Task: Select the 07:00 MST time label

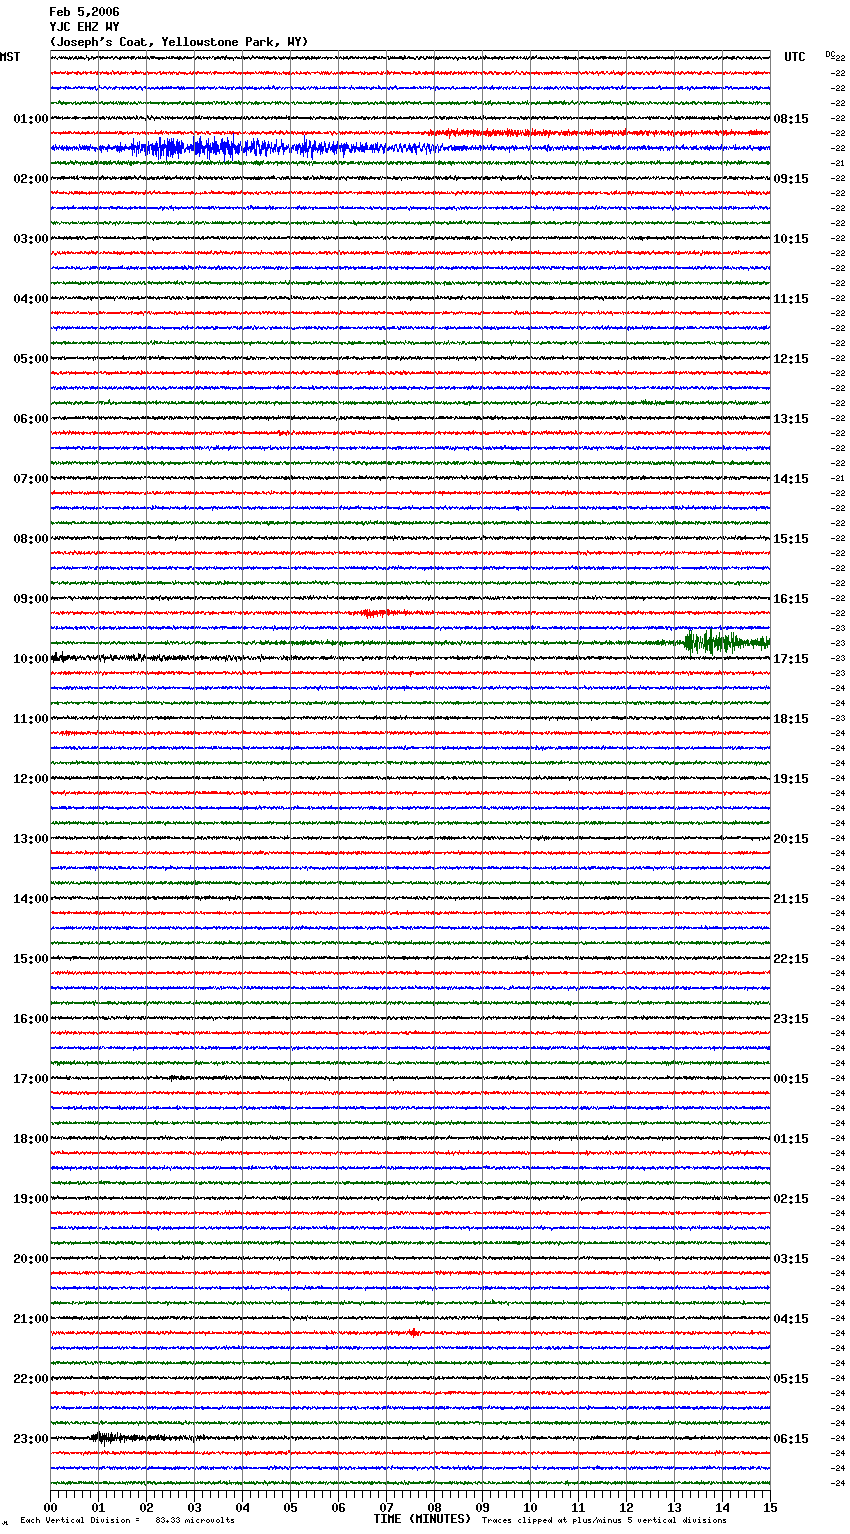Action: point(31,479)
